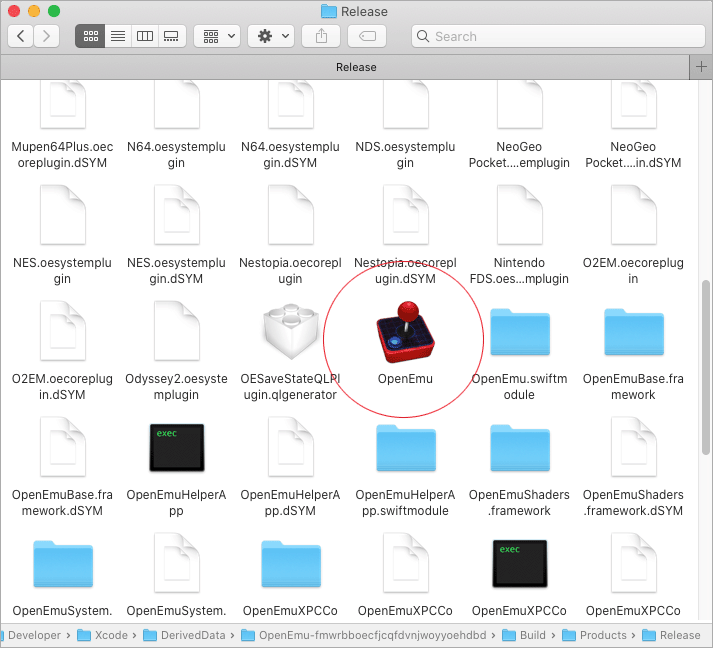Image resolution: width=713 pixels, height=648 pixels.
Task: Select NES.oesystemplugin file
Action: click(63, 215)
